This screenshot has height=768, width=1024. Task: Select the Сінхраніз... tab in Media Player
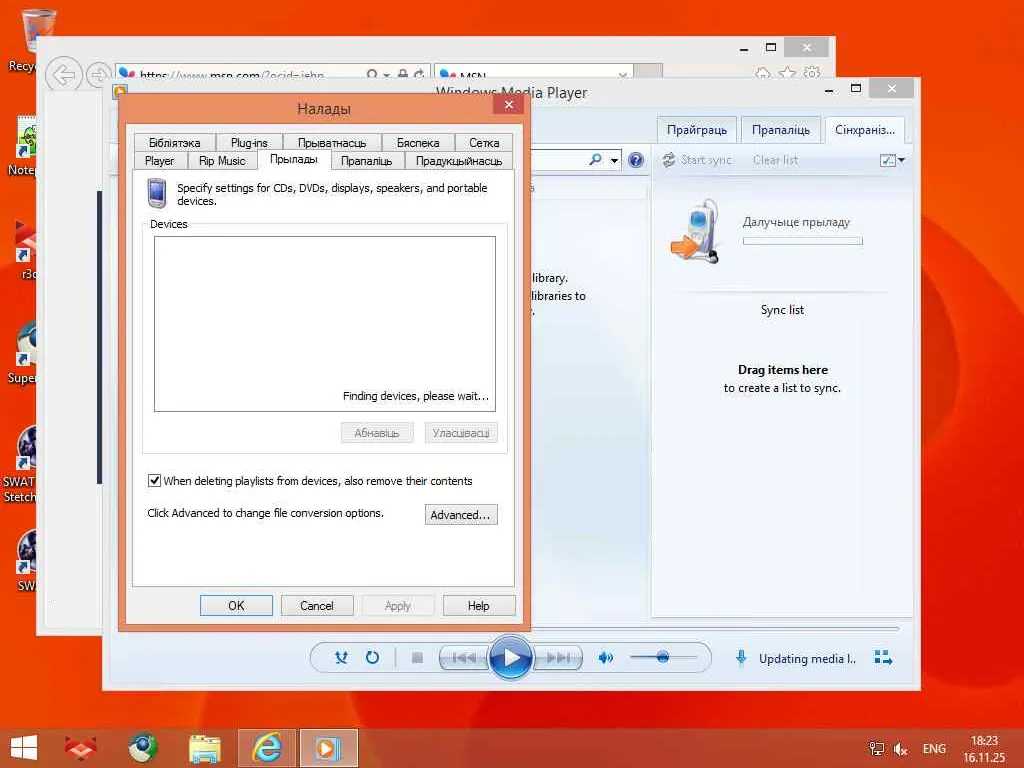click(865, 130)
